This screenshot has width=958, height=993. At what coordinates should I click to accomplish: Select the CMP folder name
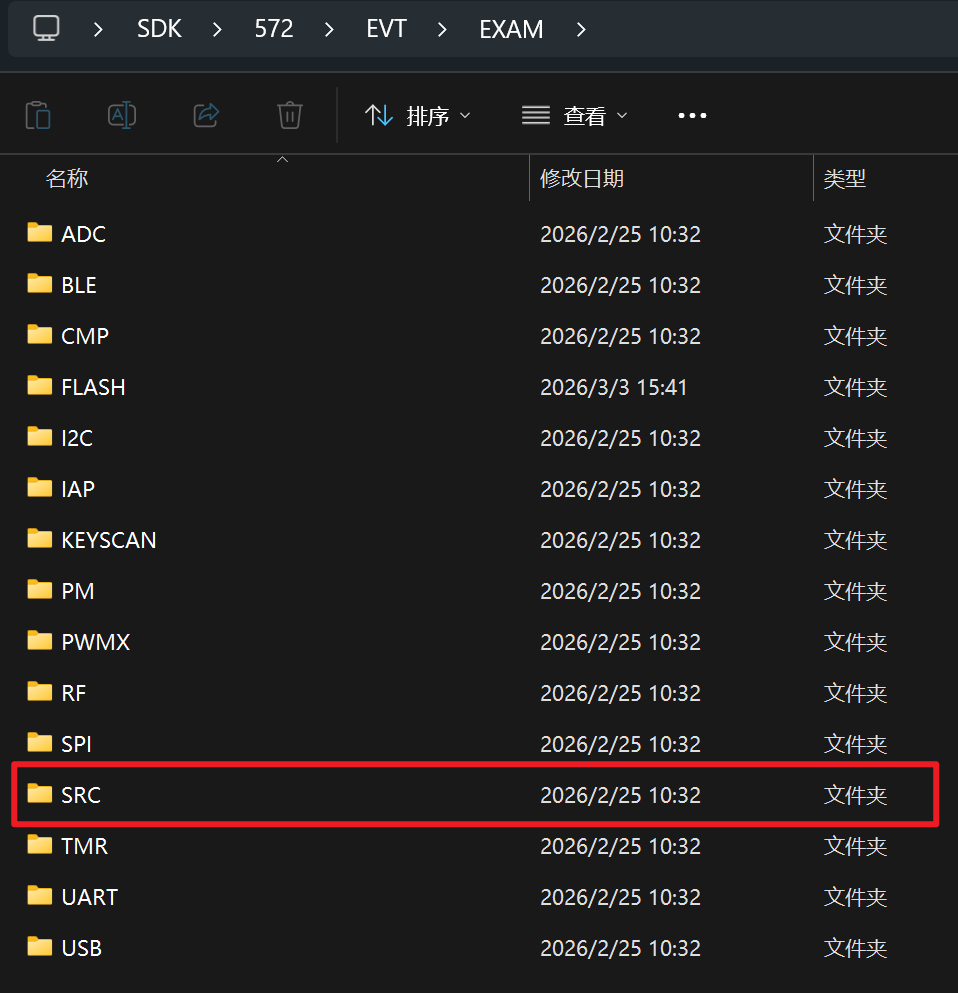(85, 336)
